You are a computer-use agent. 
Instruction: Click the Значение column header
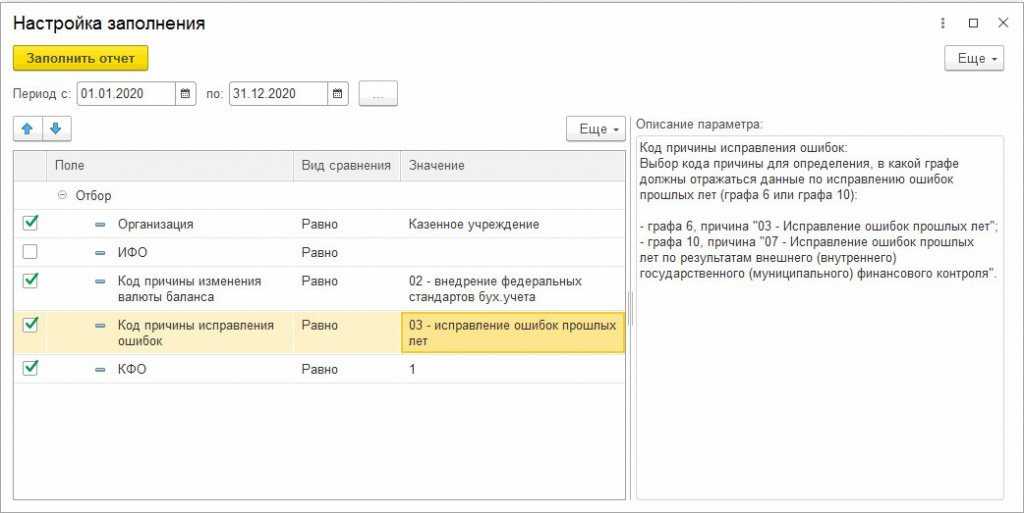coord(513,166)
